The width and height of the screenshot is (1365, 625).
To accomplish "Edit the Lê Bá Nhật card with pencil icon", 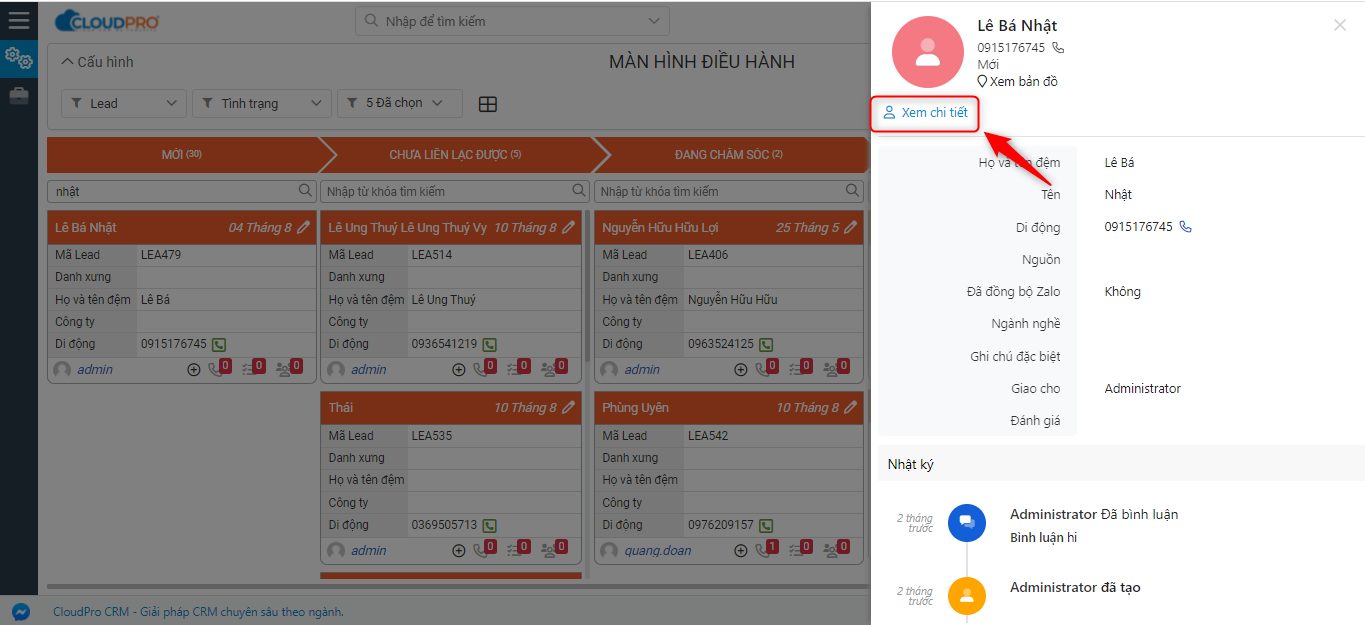I will tap(304, 227).
